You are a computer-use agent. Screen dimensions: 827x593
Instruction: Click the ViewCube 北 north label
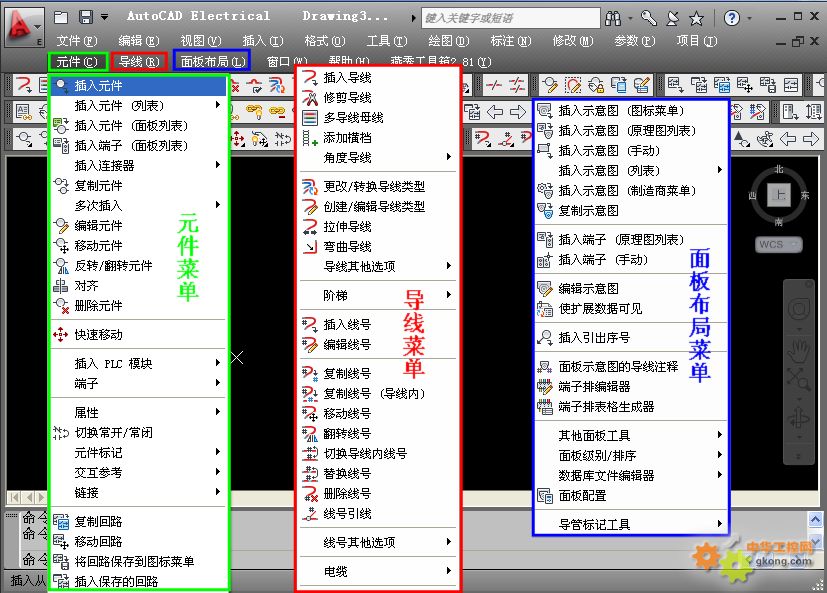point(779,169)
